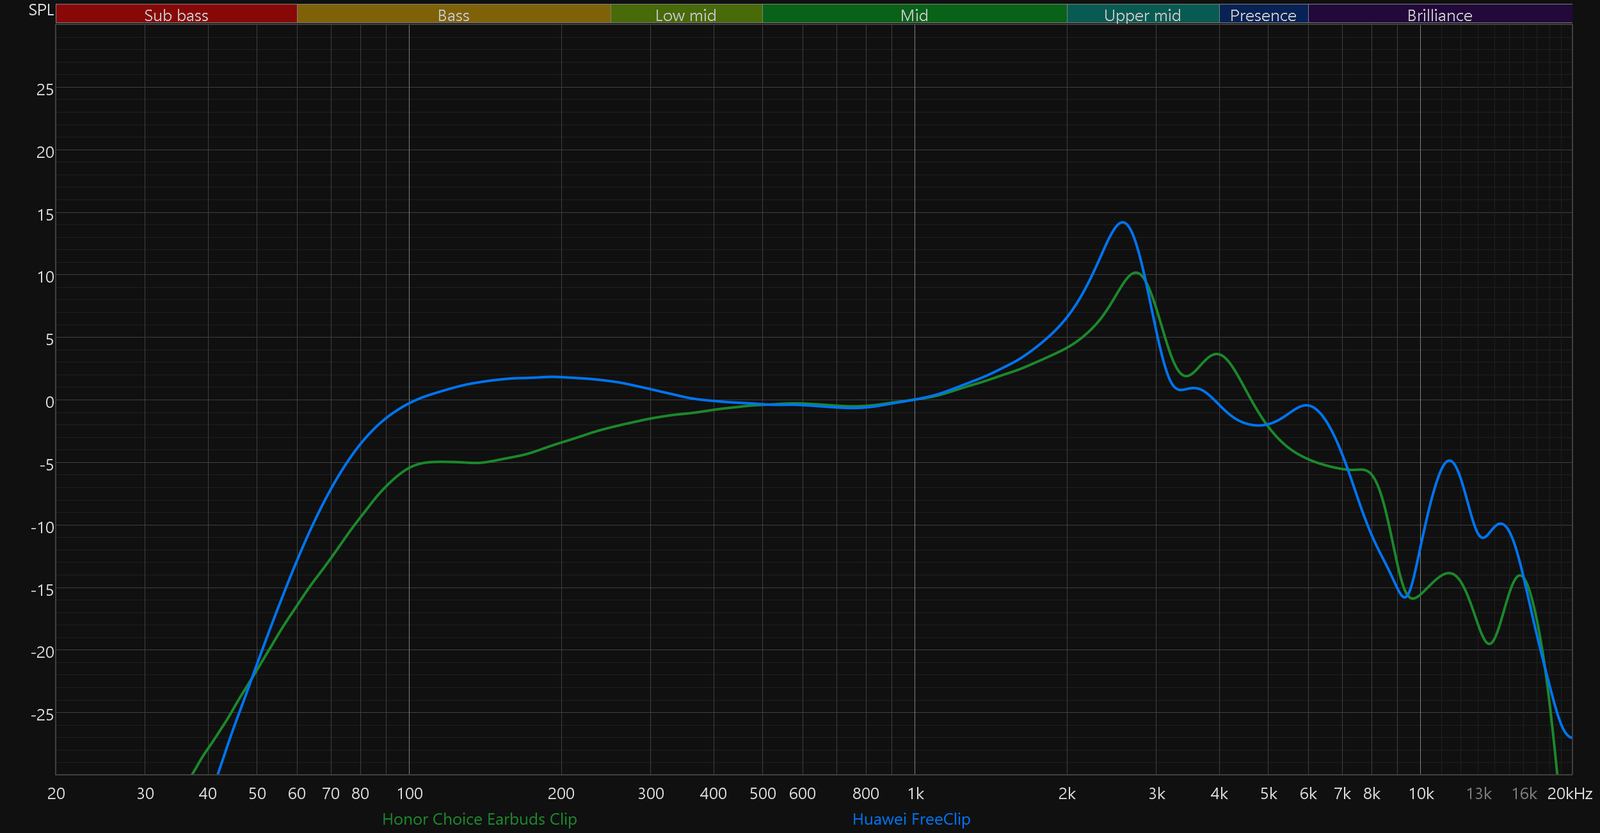This screenshot has height=833, width=1600.
Task: Click the Upper mid band label
Action: pos(1143,15)
